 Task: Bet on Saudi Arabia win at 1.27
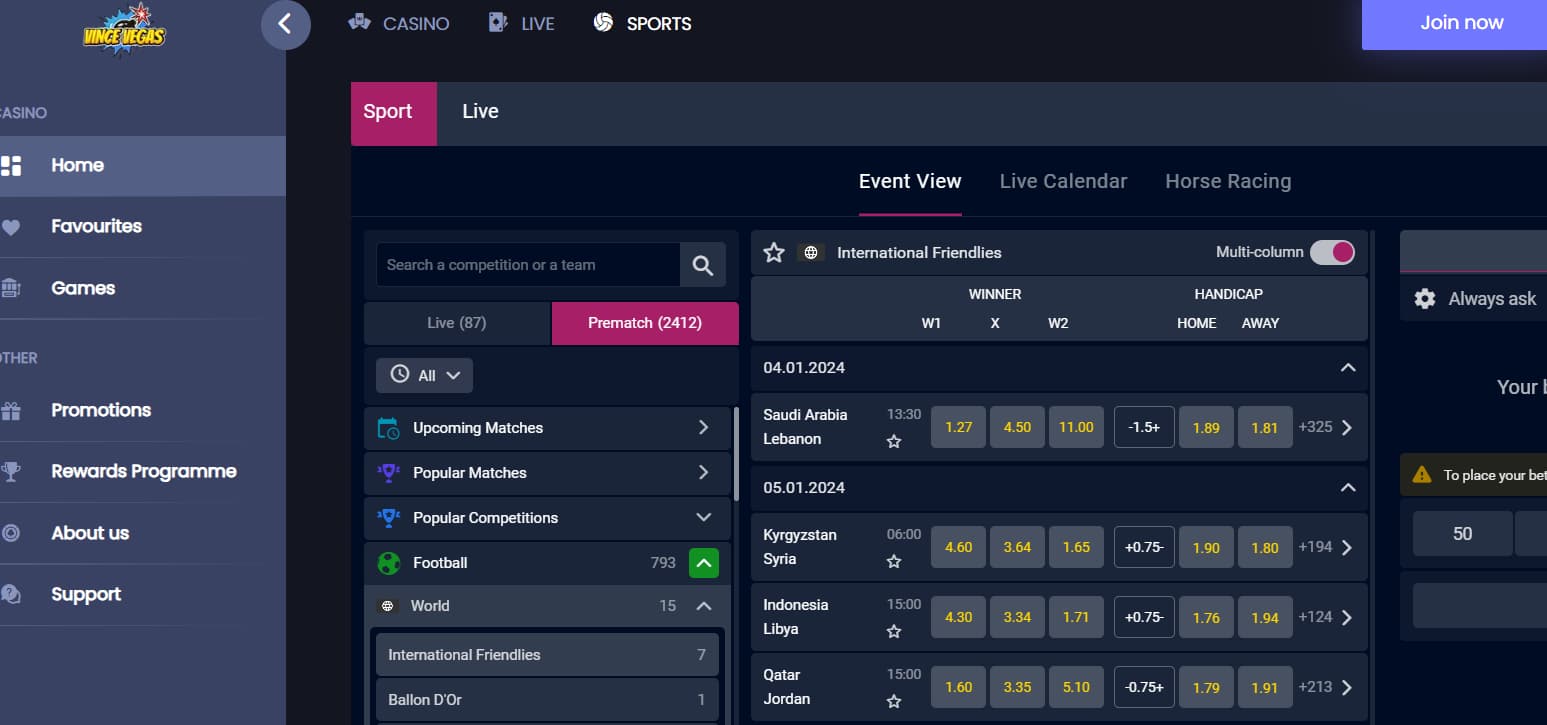(958, 427)
